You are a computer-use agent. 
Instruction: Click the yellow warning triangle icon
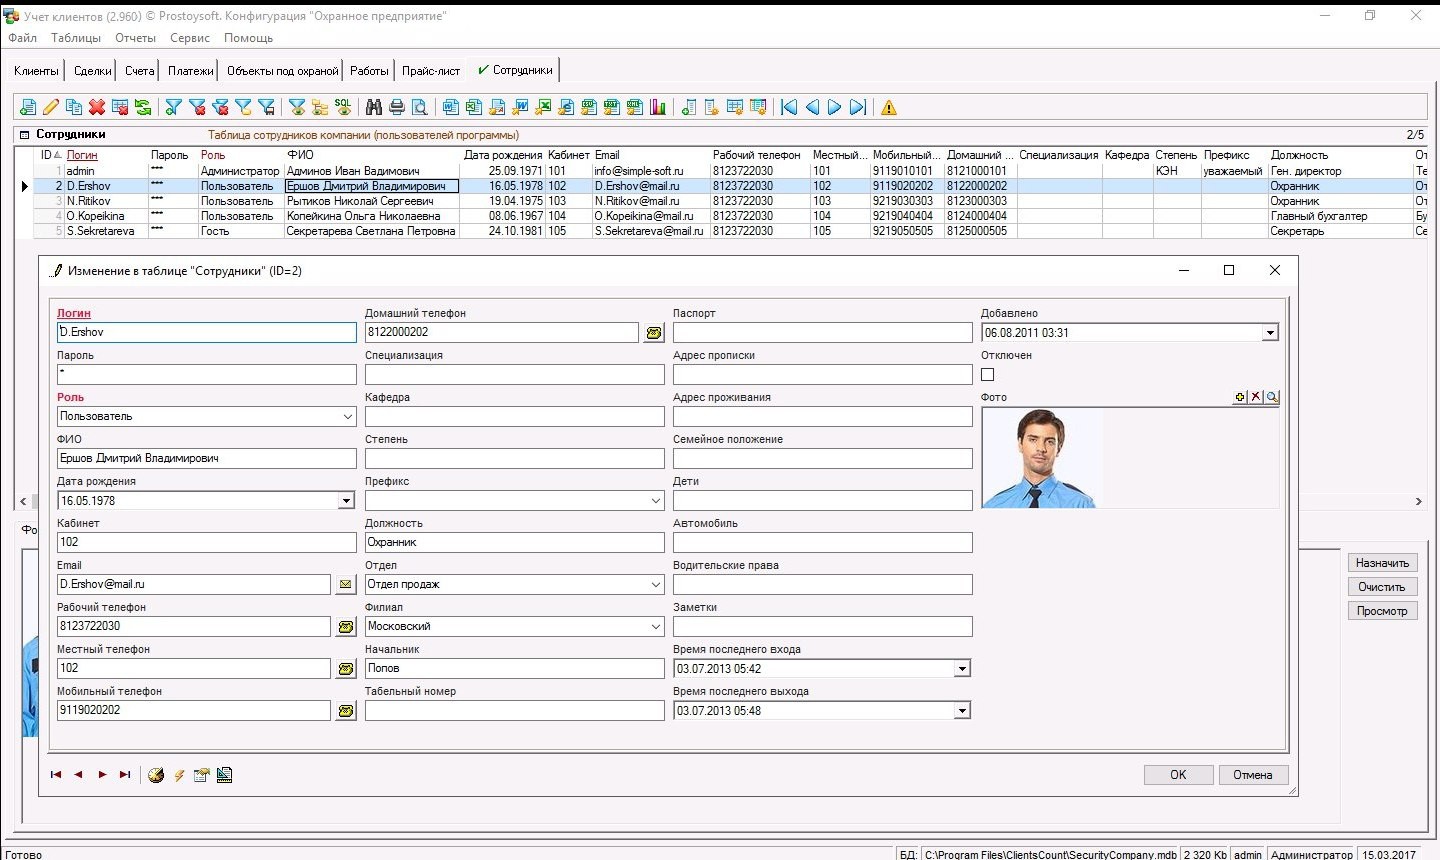coord(889,108)
